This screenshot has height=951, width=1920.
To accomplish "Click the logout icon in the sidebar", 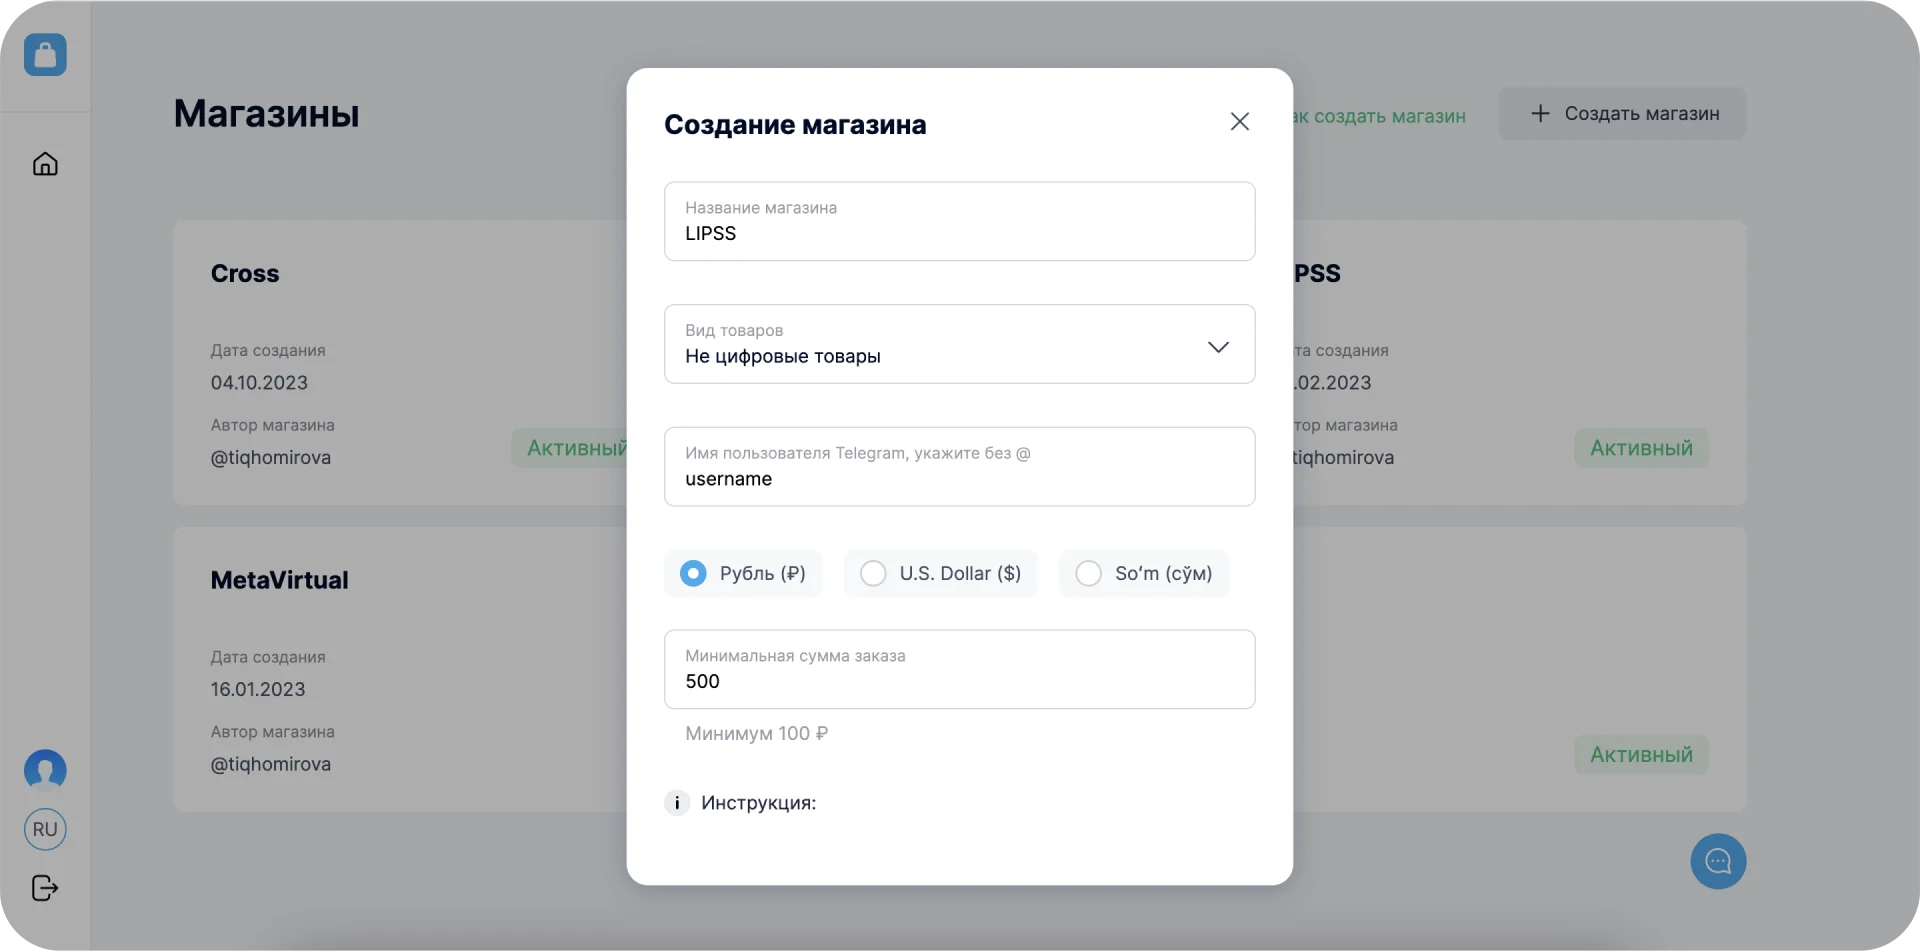I will (44, 887).
